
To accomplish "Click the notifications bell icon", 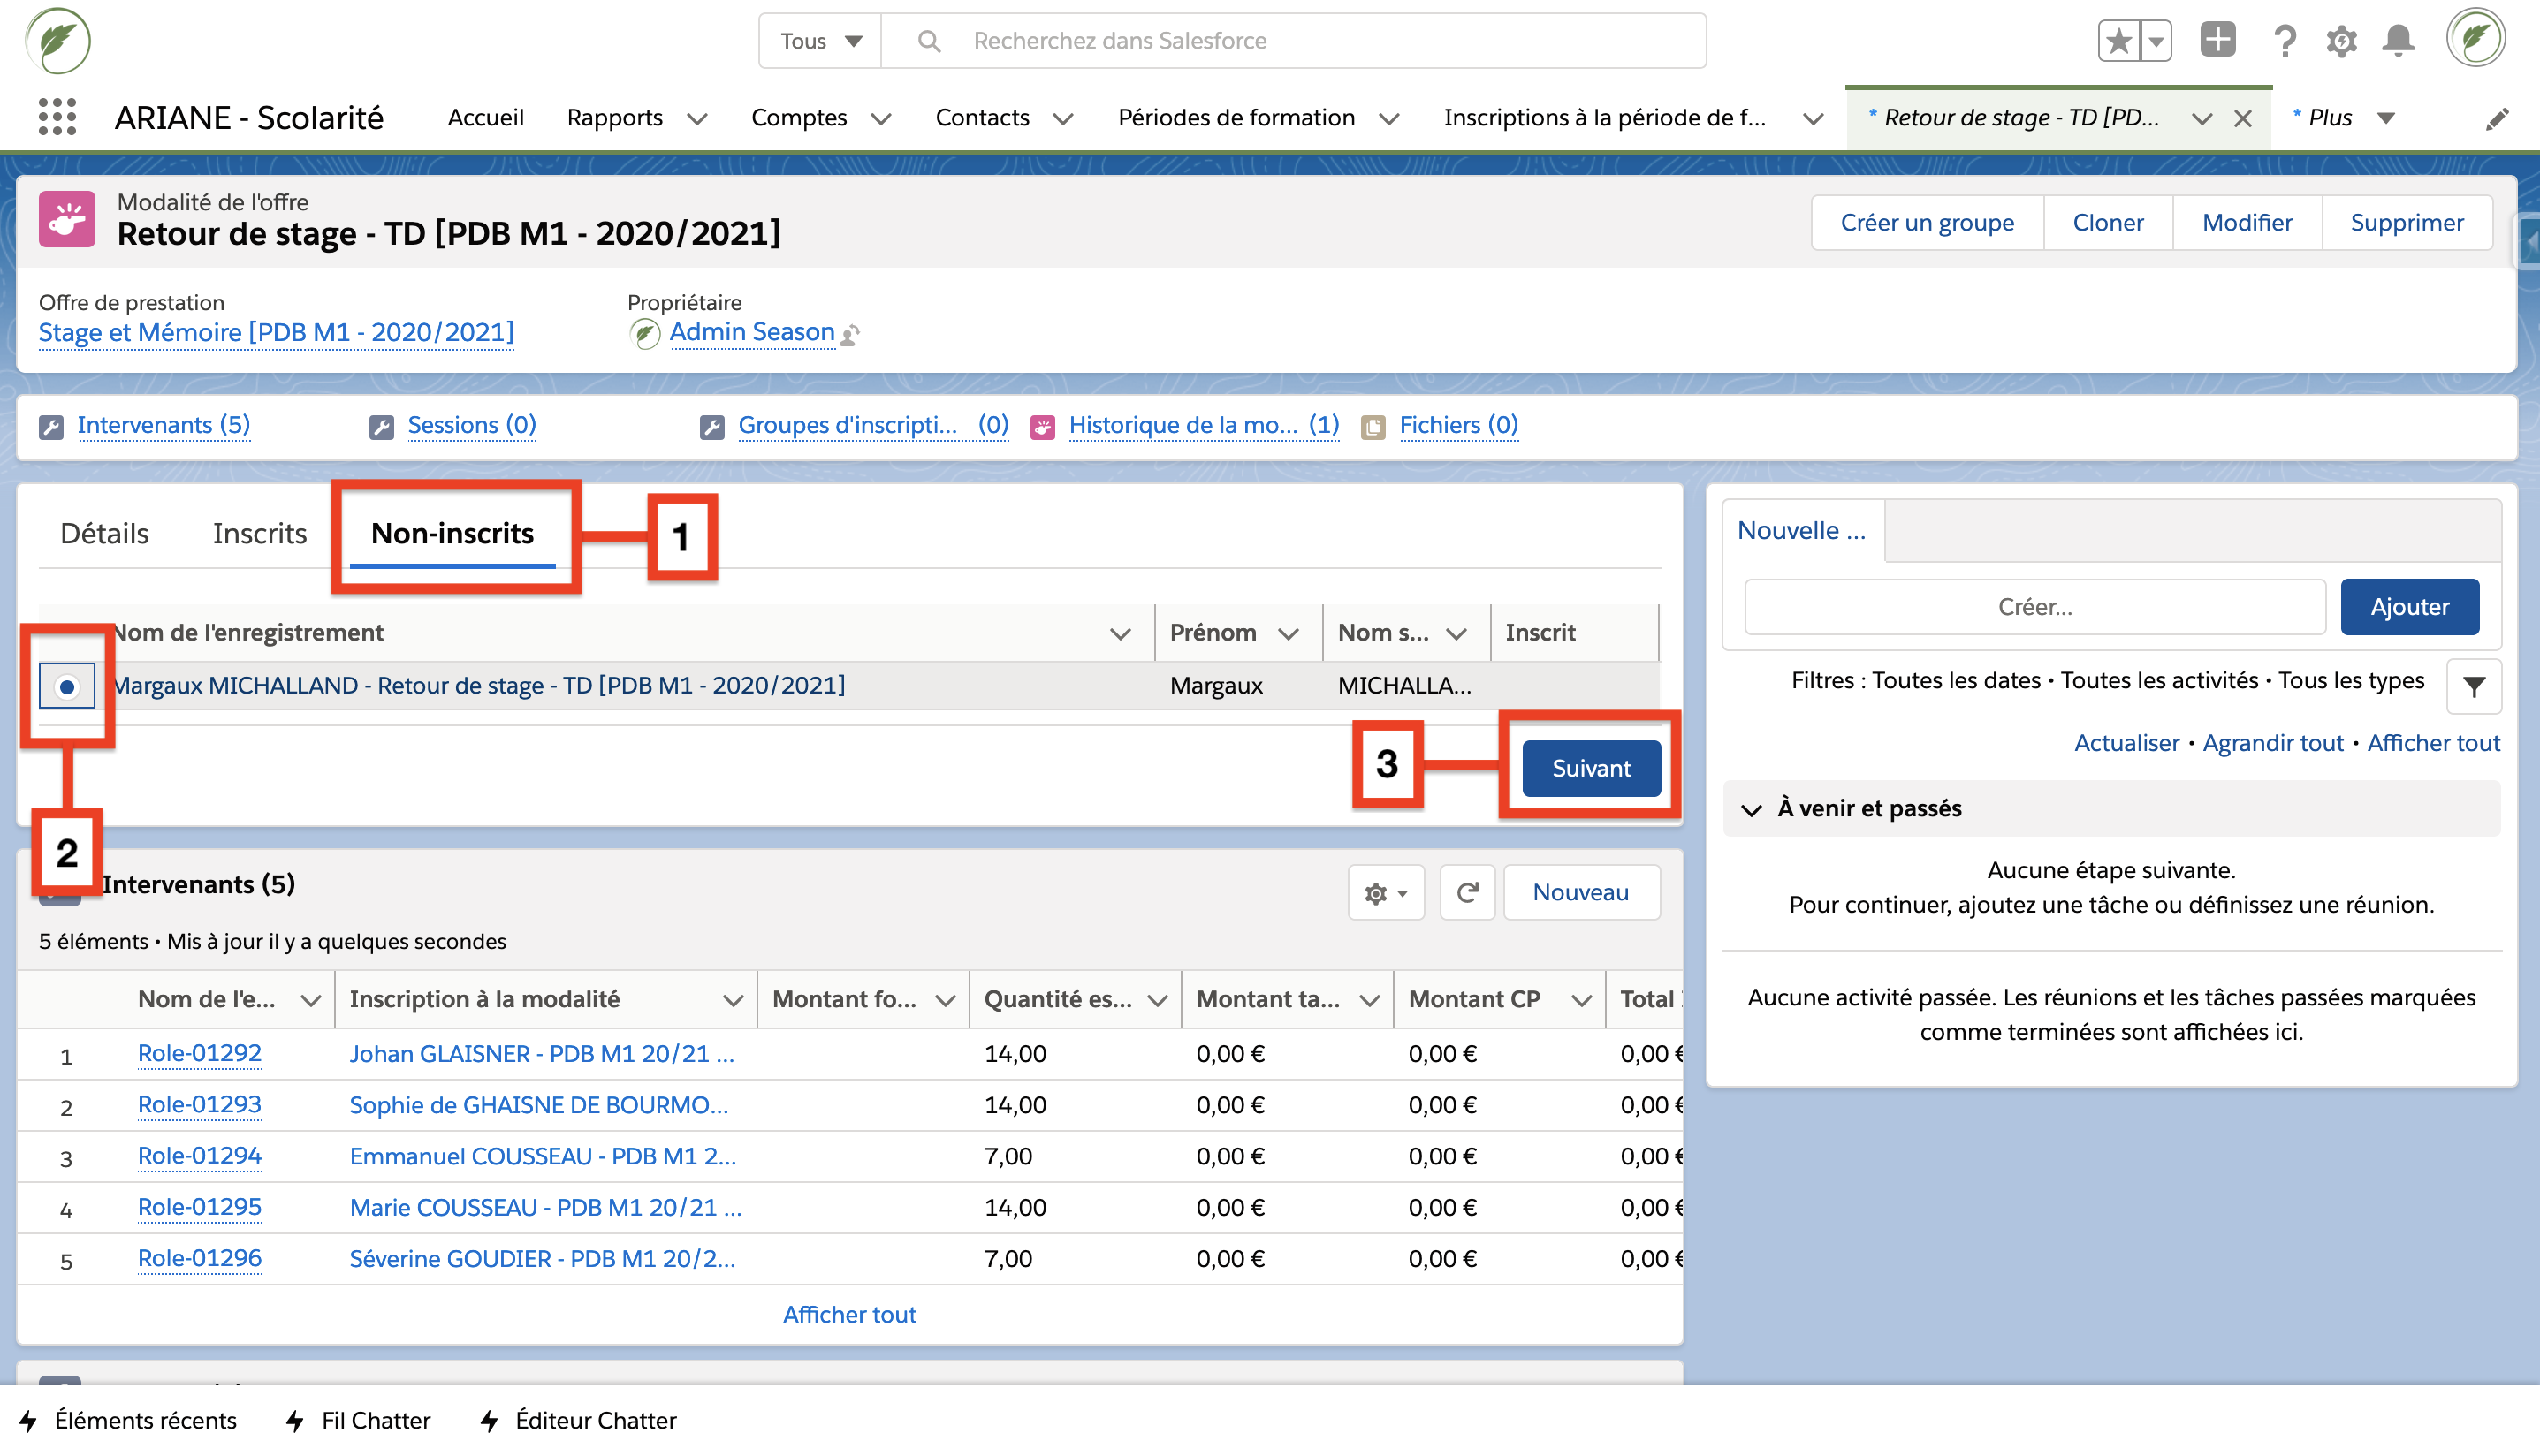I will point(2397,41).
